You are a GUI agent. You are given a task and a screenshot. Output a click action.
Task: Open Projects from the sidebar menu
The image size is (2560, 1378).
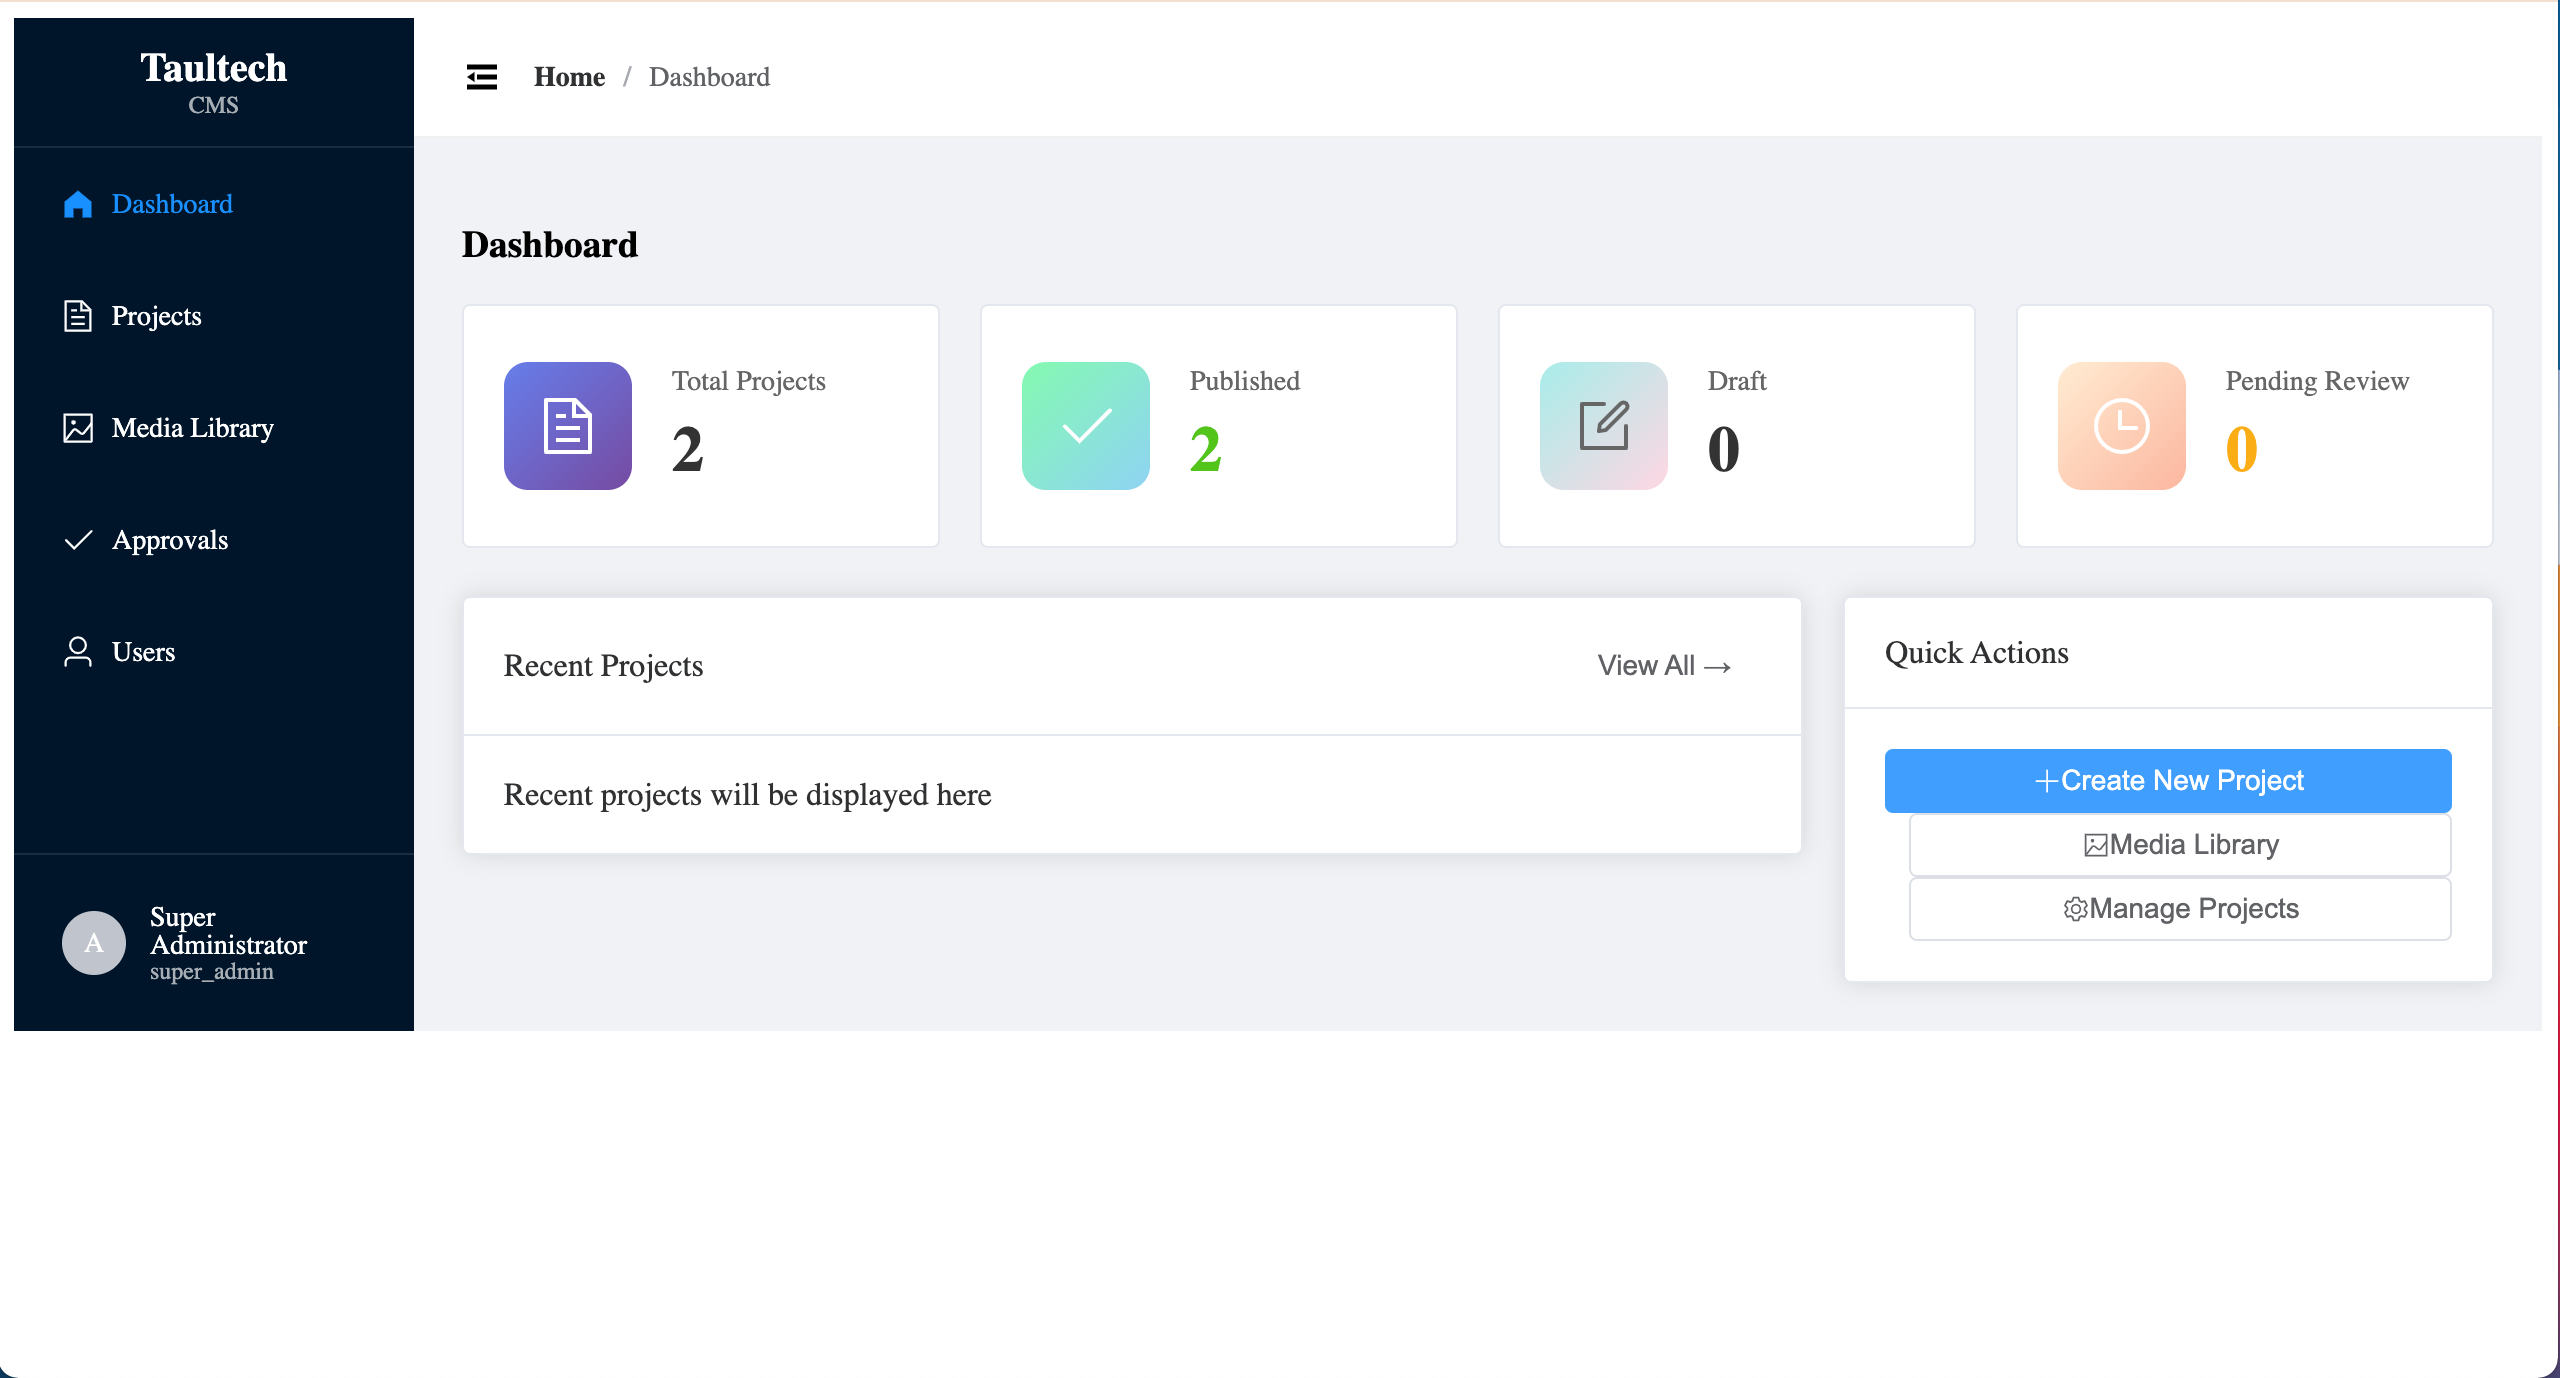pyautogui.click(x=214, y=316)
